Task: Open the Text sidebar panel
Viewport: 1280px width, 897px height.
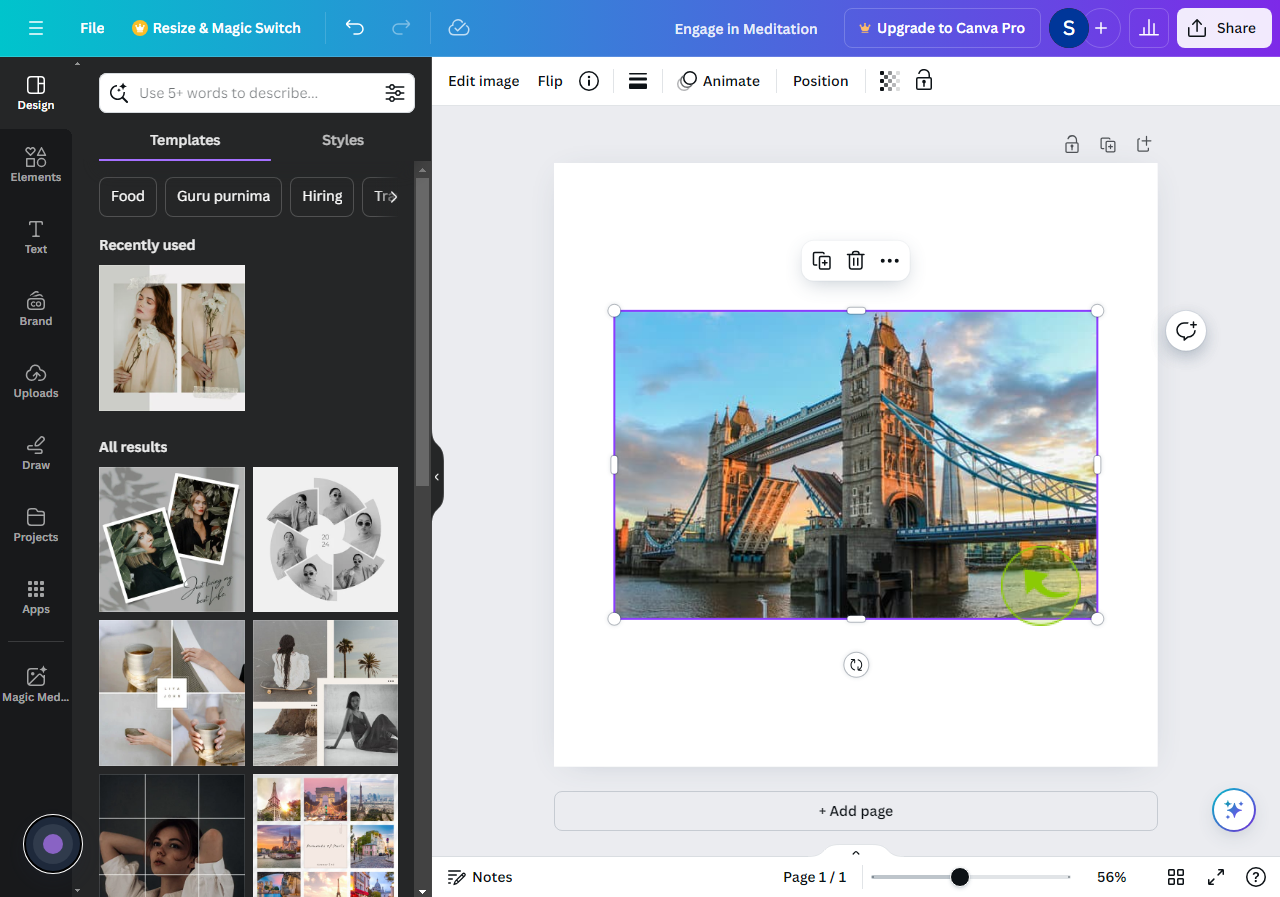Action: (x=36, y=237)
